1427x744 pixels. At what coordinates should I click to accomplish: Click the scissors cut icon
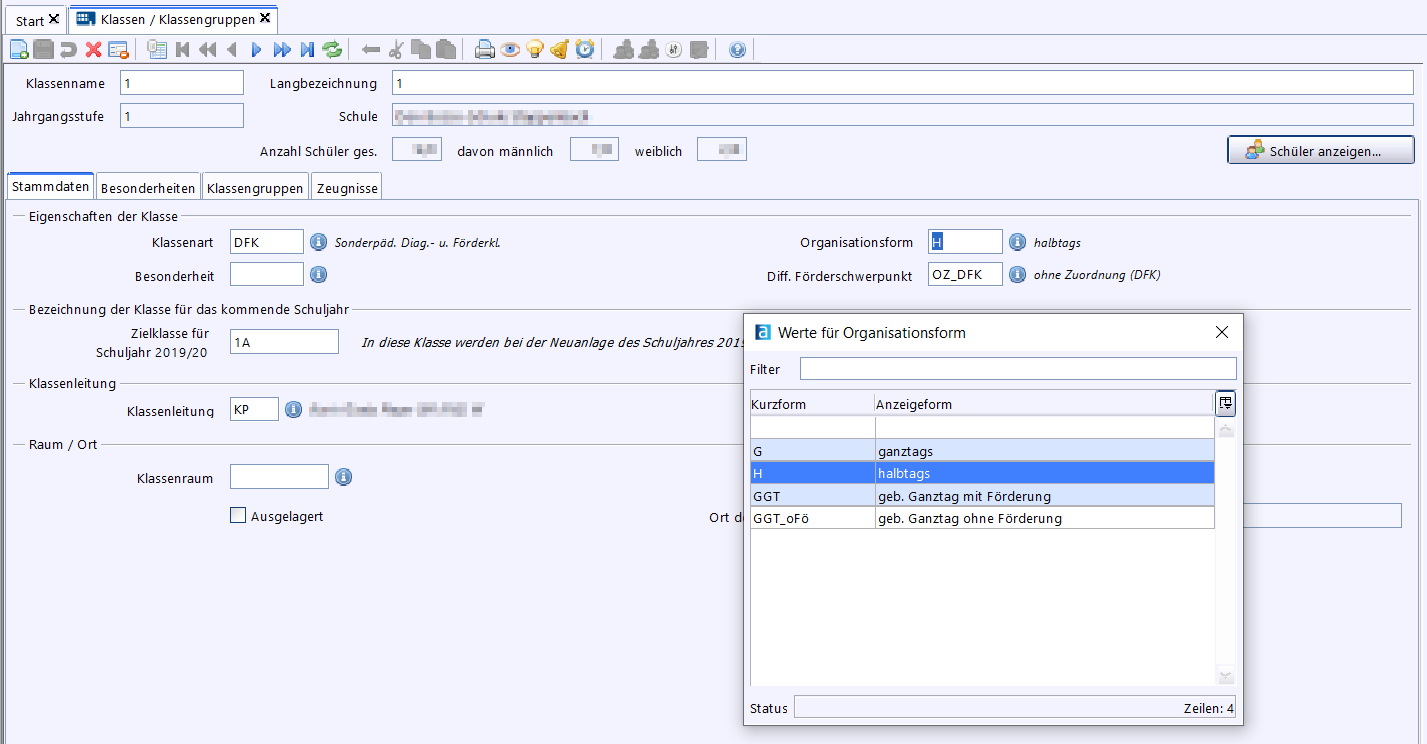point(396,49)
